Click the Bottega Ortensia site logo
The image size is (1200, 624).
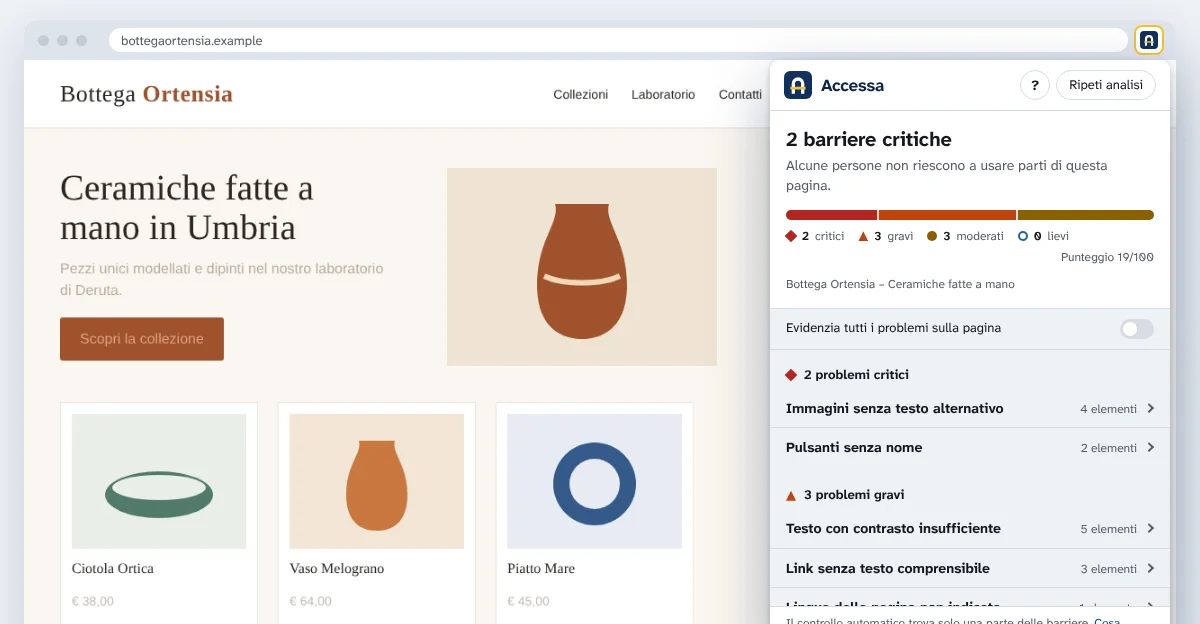click(146, 94)
